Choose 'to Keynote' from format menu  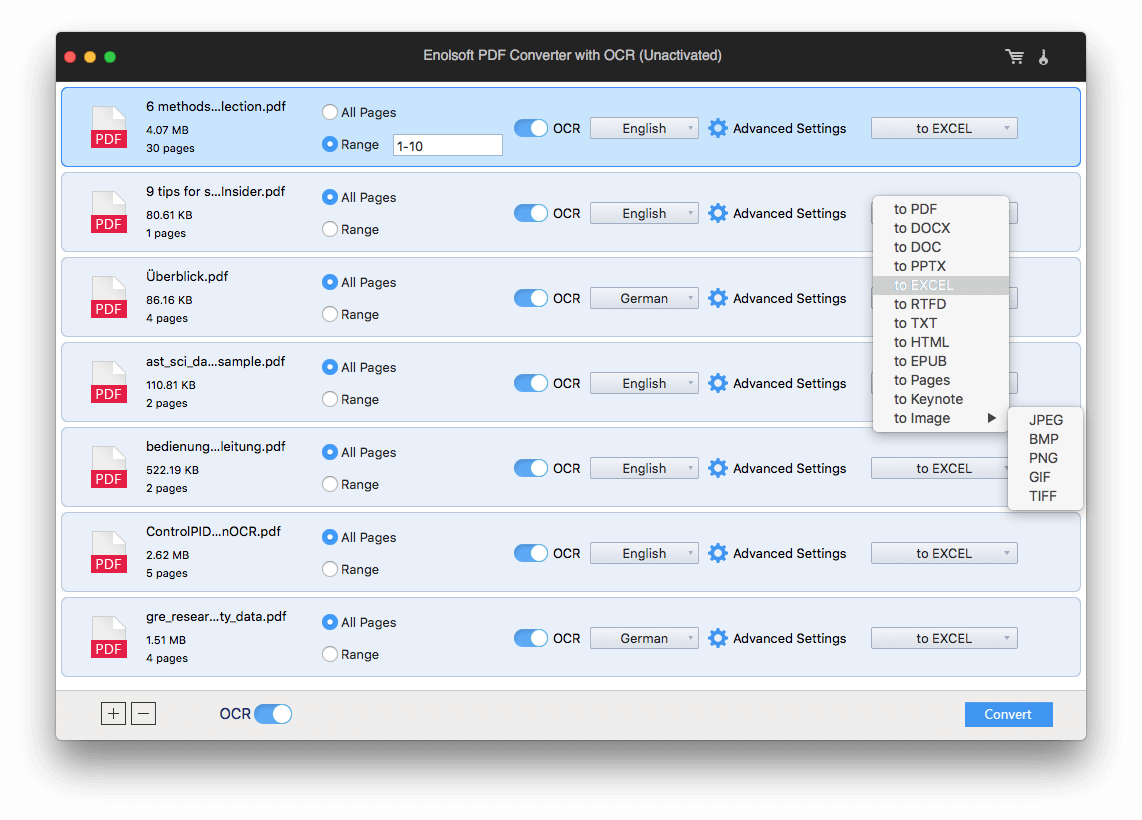pos(941,399)
